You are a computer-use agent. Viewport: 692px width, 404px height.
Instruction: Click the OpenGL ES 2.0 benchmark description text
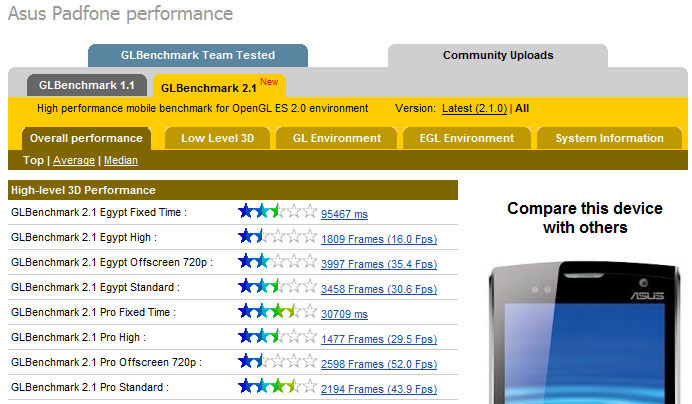click(x=203, y=109)
